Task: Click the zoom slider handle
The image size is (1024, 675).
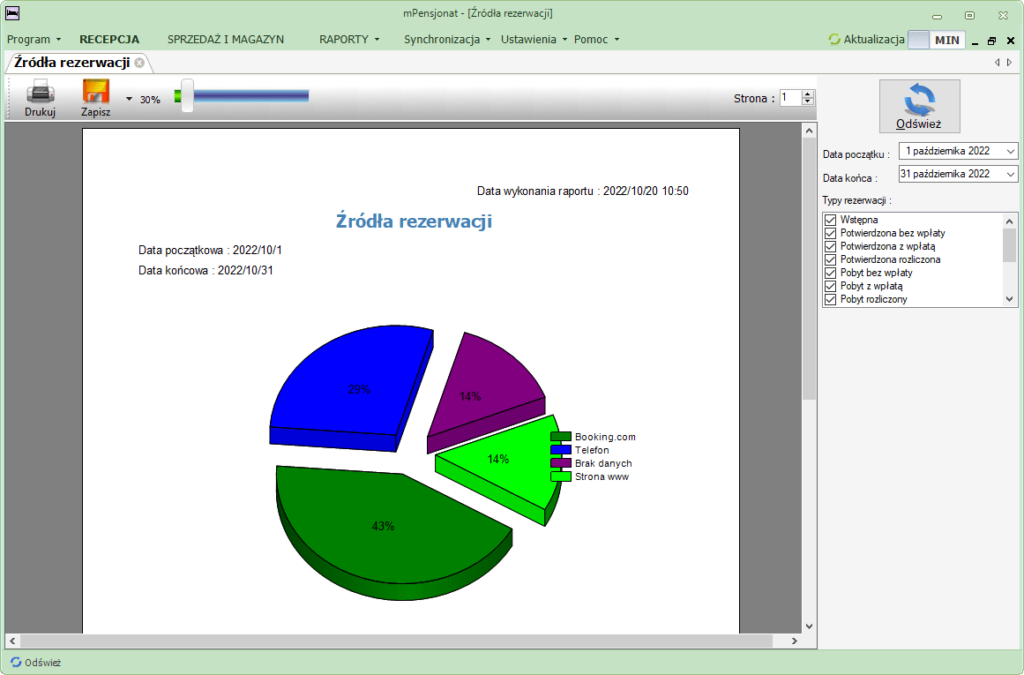Action: (187, 96)
